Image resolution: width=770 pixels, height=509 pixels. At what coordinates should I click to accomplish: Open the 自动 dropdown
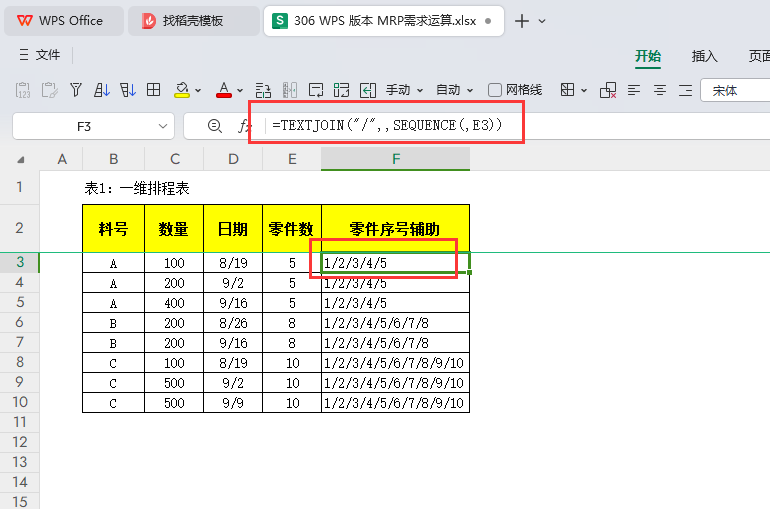454,90
